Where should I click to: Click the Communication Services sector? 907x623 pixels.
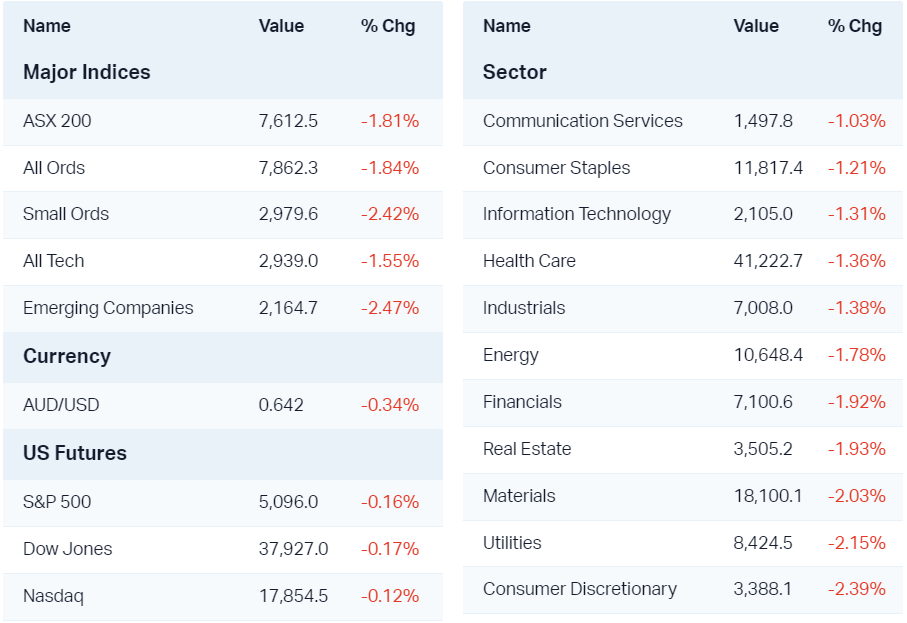[x=583, y=121]
